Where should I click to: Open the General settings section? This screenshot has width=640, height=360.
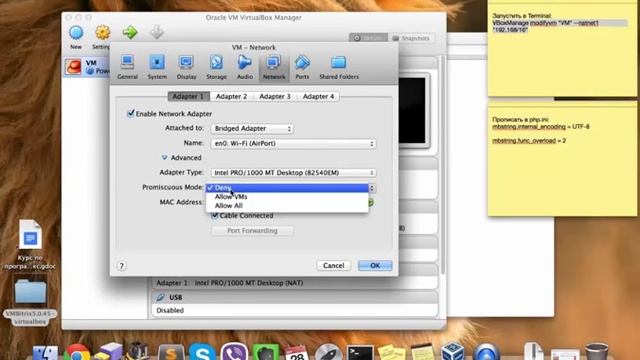(127, 67)
